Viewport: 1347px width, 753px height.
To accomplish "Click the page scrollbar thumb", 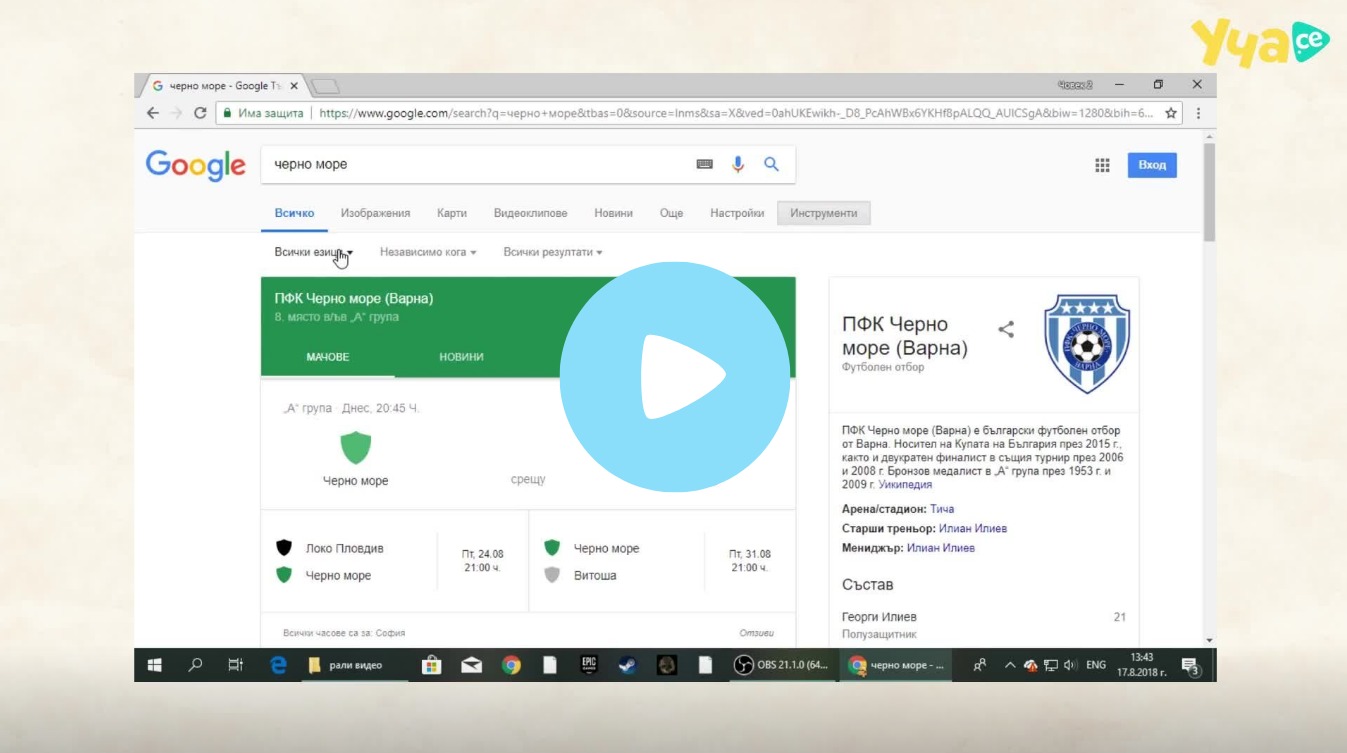I will point(1209,192).
